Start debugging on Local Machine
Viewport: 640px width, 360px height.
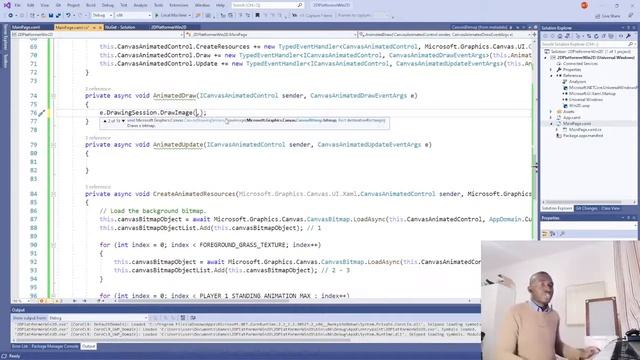pyautogui.click(x=171, y=15)
